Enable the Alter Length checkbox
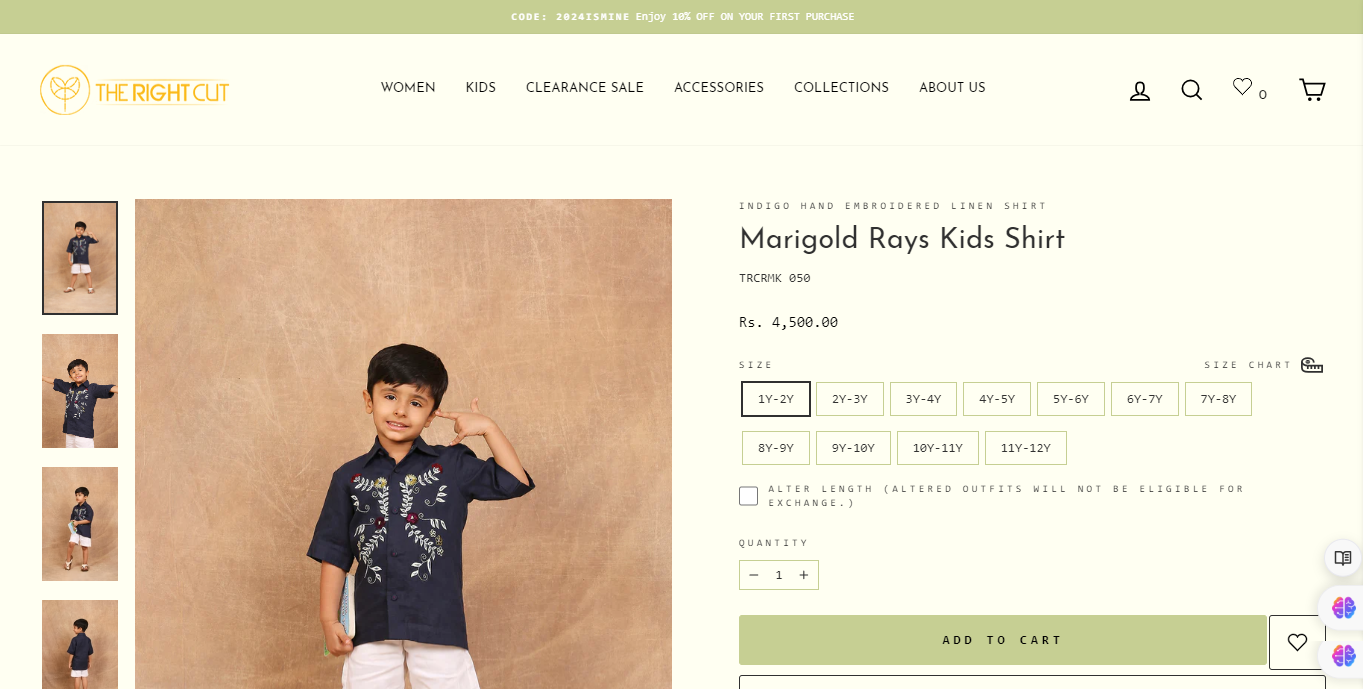 tap(748, 496)
